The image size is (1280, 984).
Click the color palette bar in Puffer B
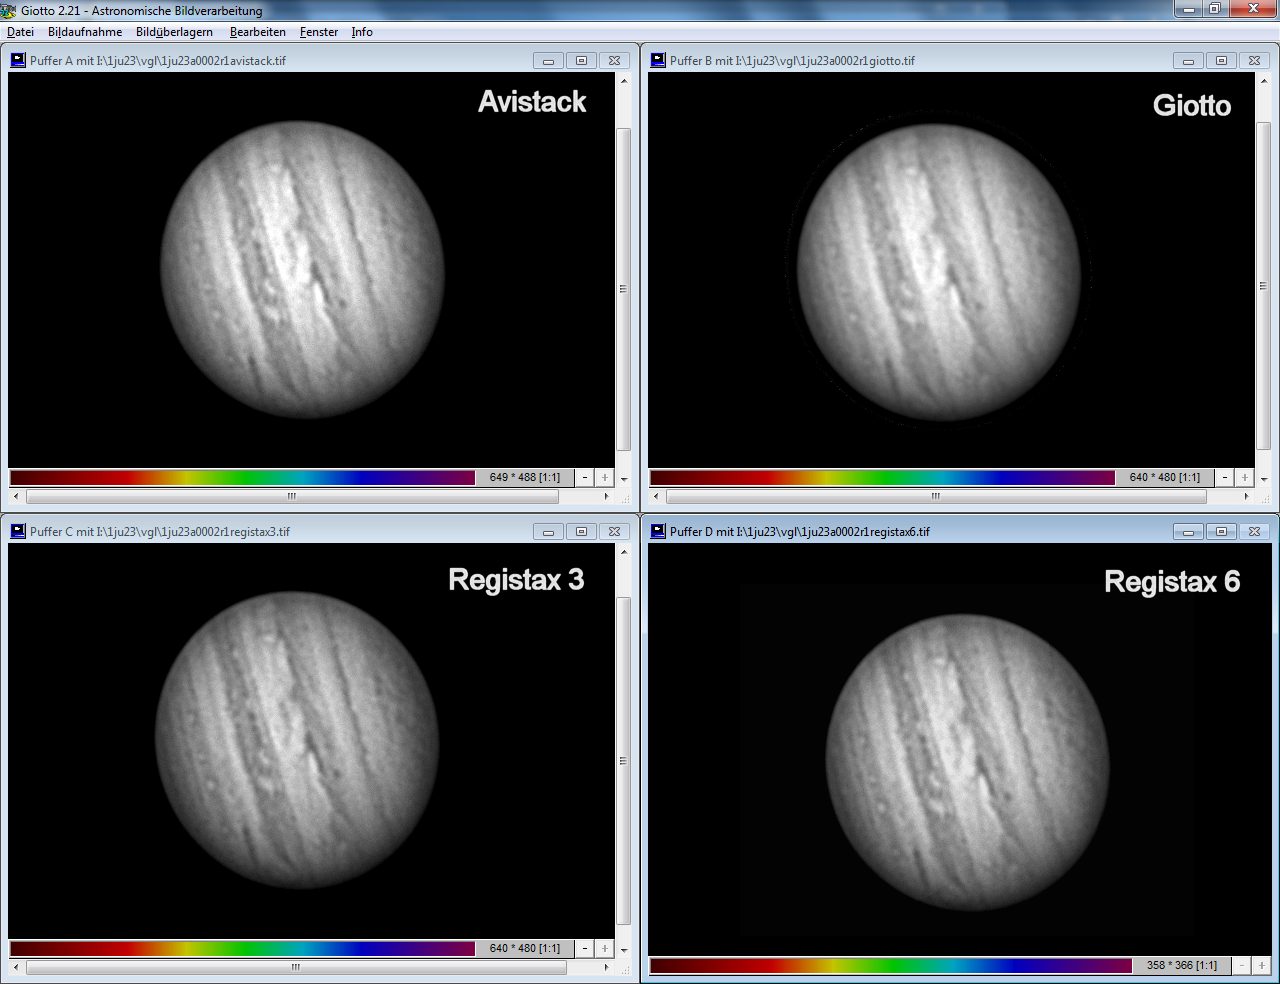point(882,478)
